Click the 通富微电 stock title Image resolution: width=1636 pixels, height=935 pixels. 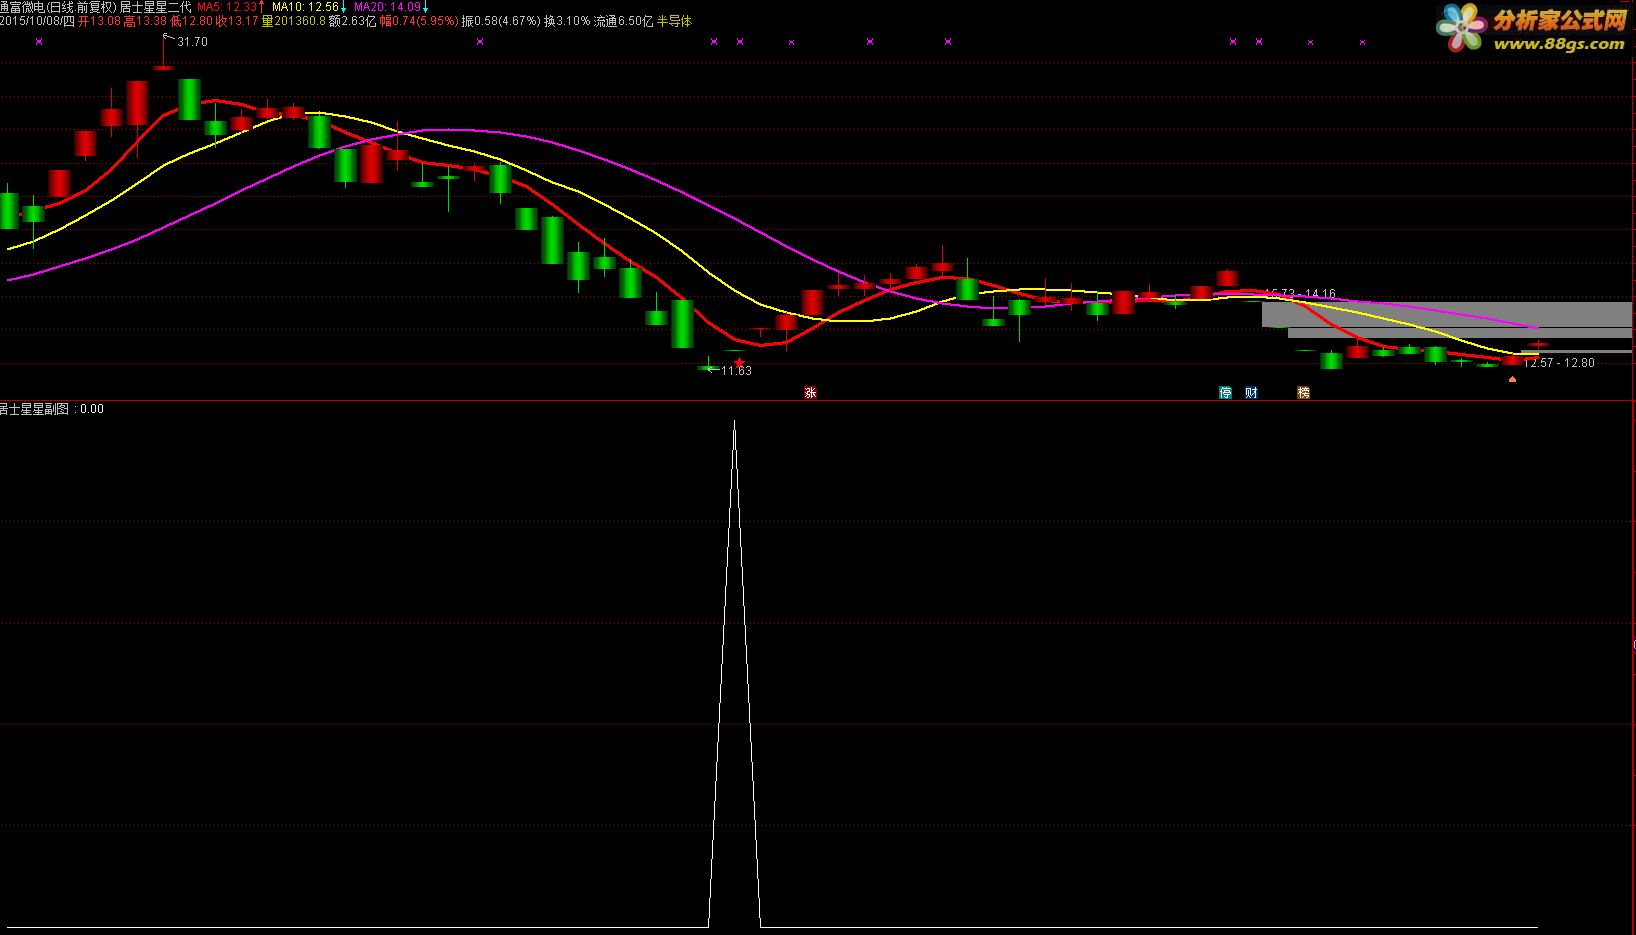23,7
